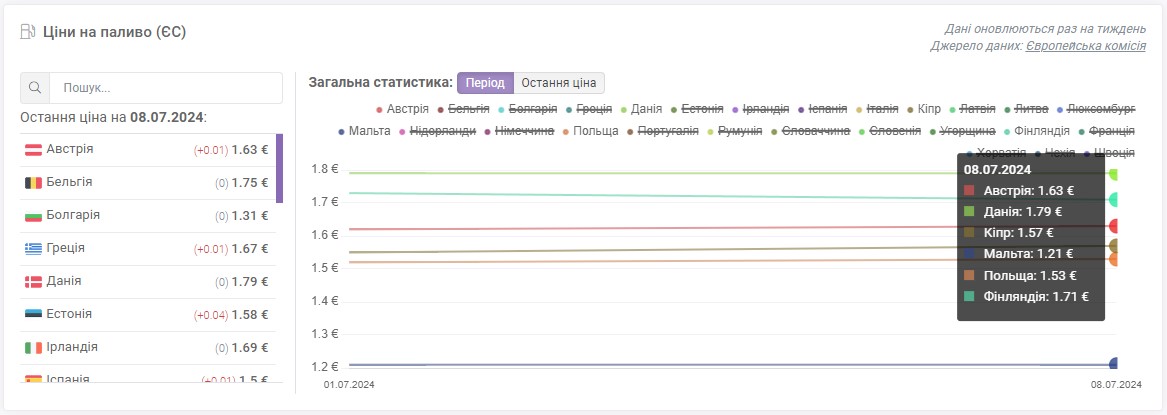Toggle Австрія series in chart legend

pos(402,109)
